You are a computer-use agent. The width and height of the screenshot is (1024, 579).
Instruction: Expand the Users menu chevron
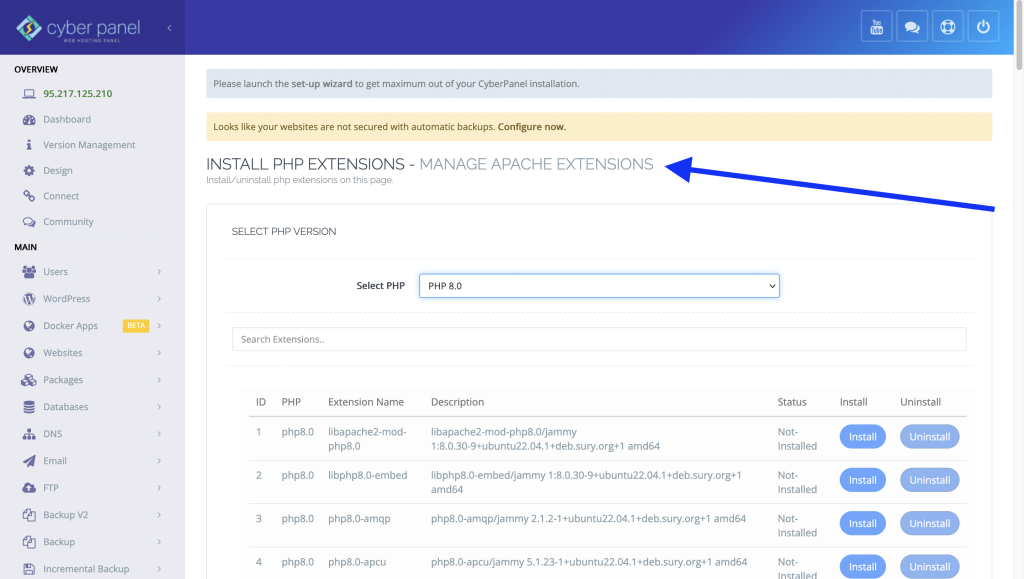[x=159, y=272]
